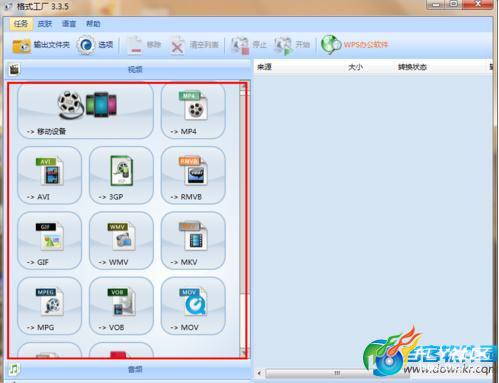Select the -> WMV format icon
The height and width of the screenshot is (383, 499).
(x=121, y=241)
